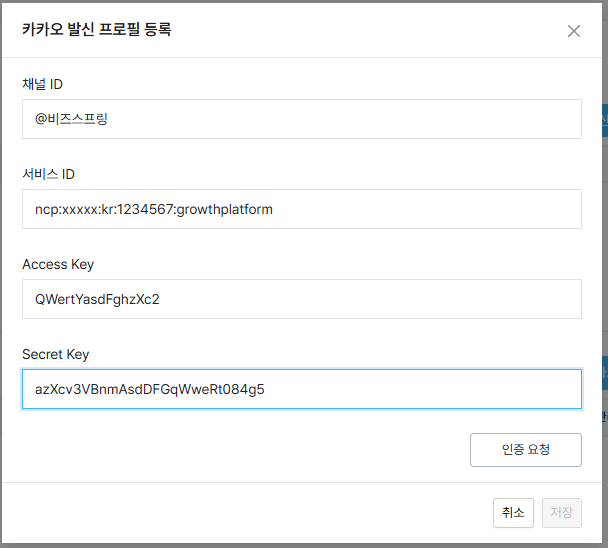Image resolution: width=608 pixels, height=548 pixels.
Task: Click the 채널 ID label
Action: pyautogui.click(x=43, y=84)
